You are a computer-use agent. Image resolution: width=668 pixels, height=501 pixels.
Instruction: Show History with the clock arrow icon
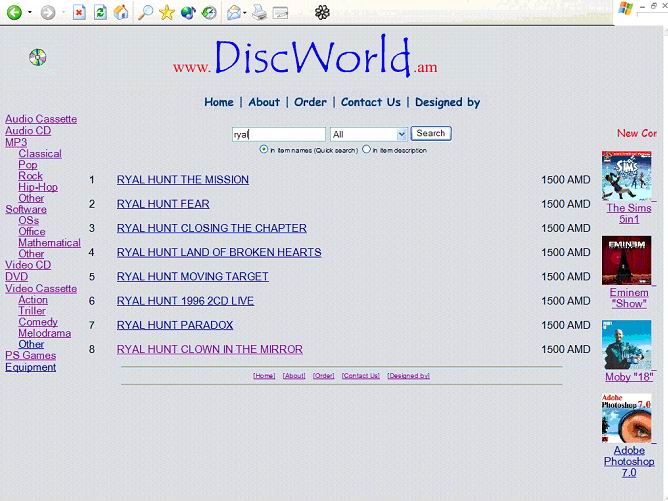click(x=209, y=12)
